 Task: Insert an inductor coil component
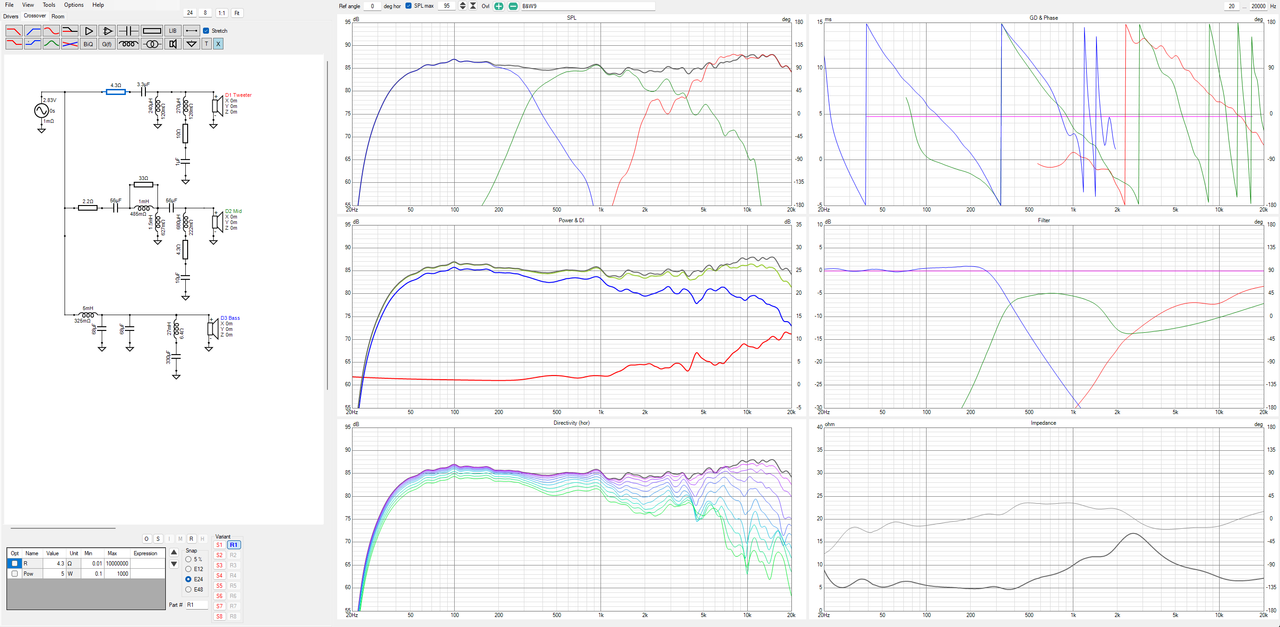click(x=128, y=44)
